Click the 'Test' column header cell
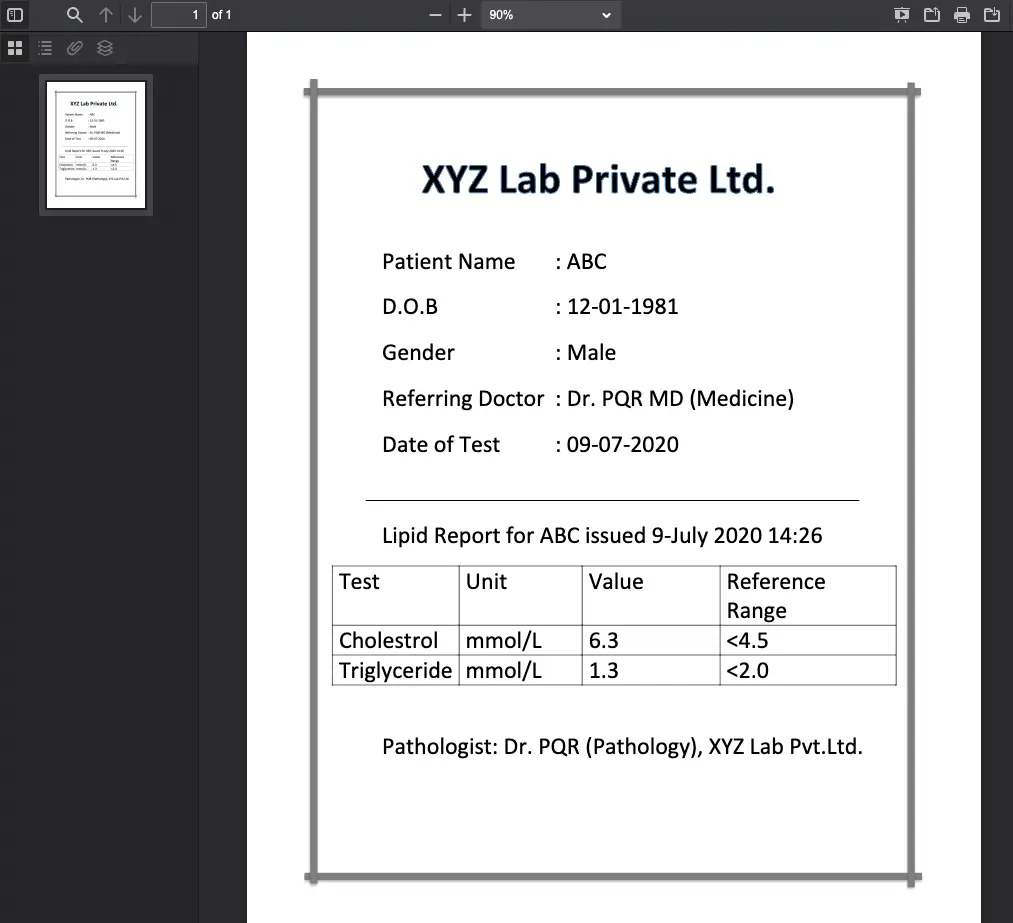This screenshot has width=1013, height=923. point(395,596)
